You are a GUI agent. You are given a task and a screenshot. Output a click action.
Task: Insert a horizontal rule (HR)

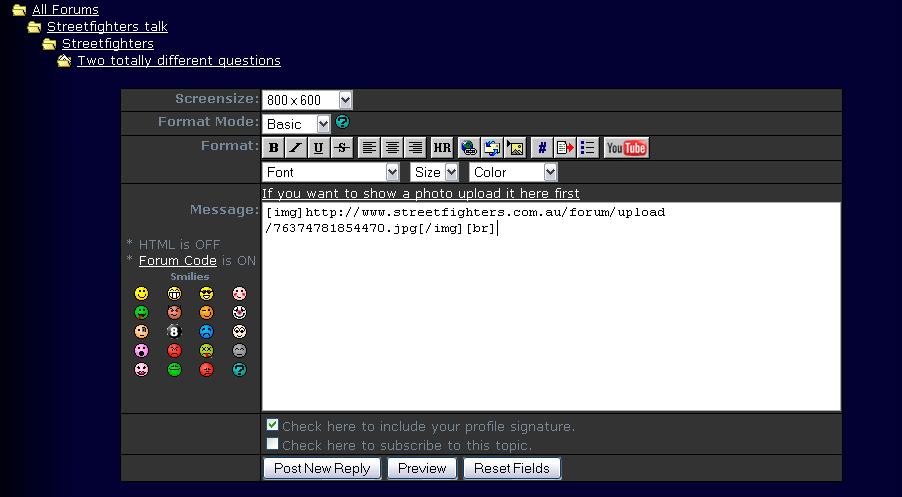click(441, 148)
